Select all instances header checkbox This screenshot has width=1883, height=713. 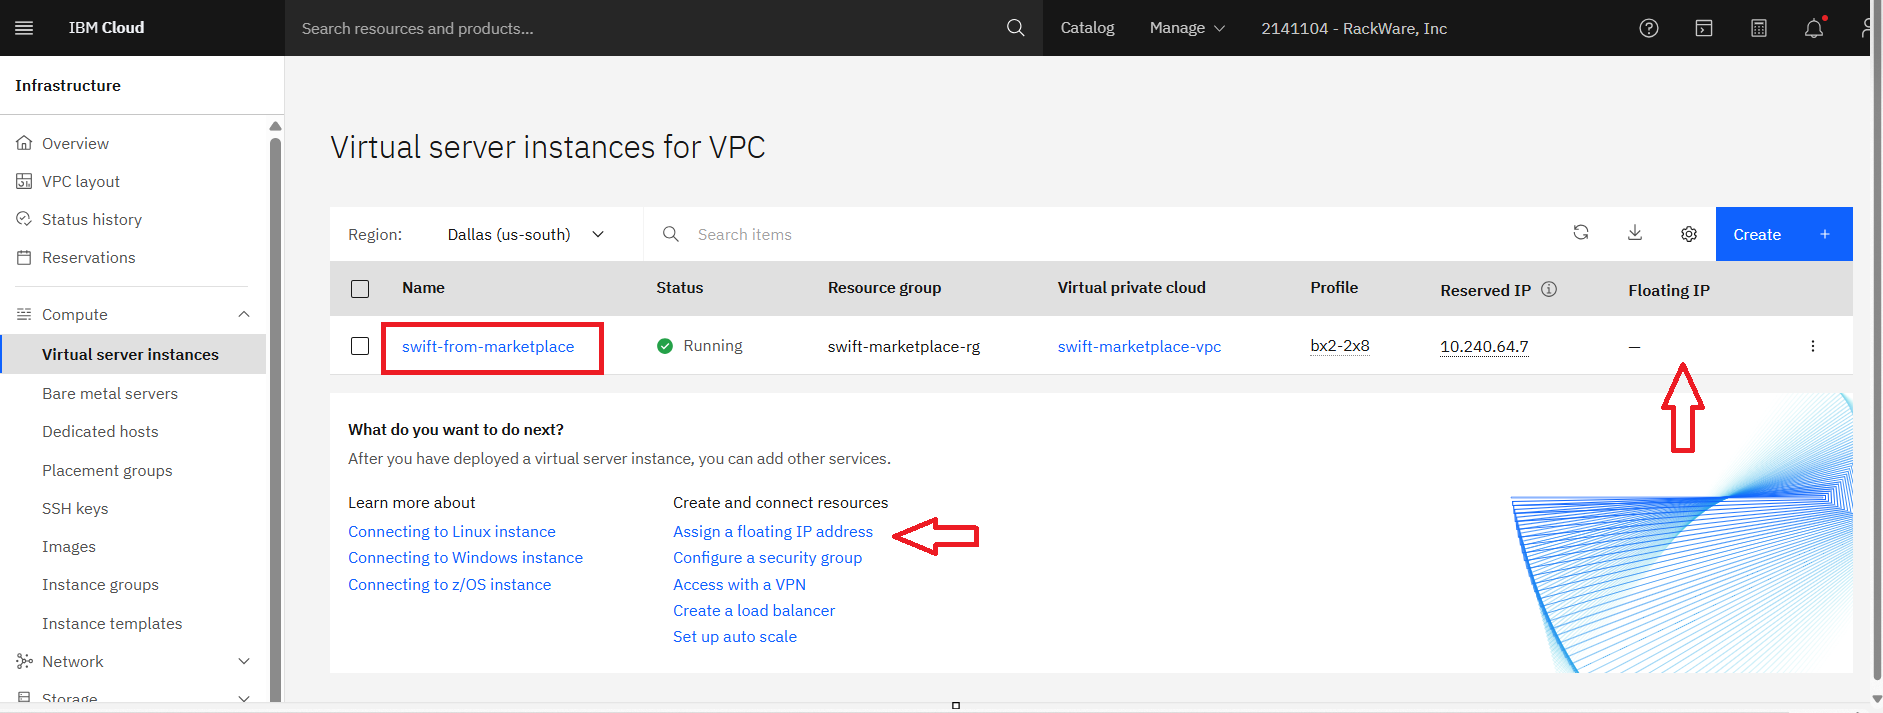click(x=360, y=289)
